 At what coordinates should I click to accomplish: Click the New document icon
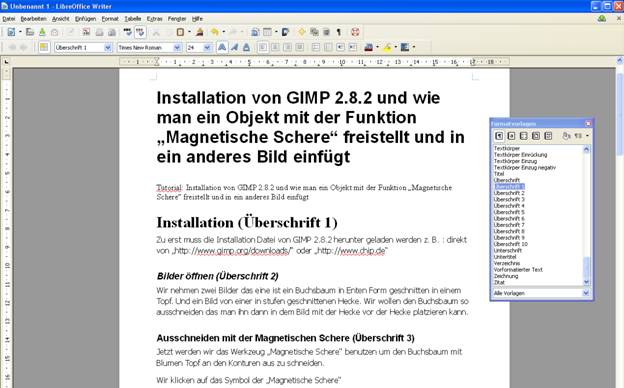click(x=11, y=32)
